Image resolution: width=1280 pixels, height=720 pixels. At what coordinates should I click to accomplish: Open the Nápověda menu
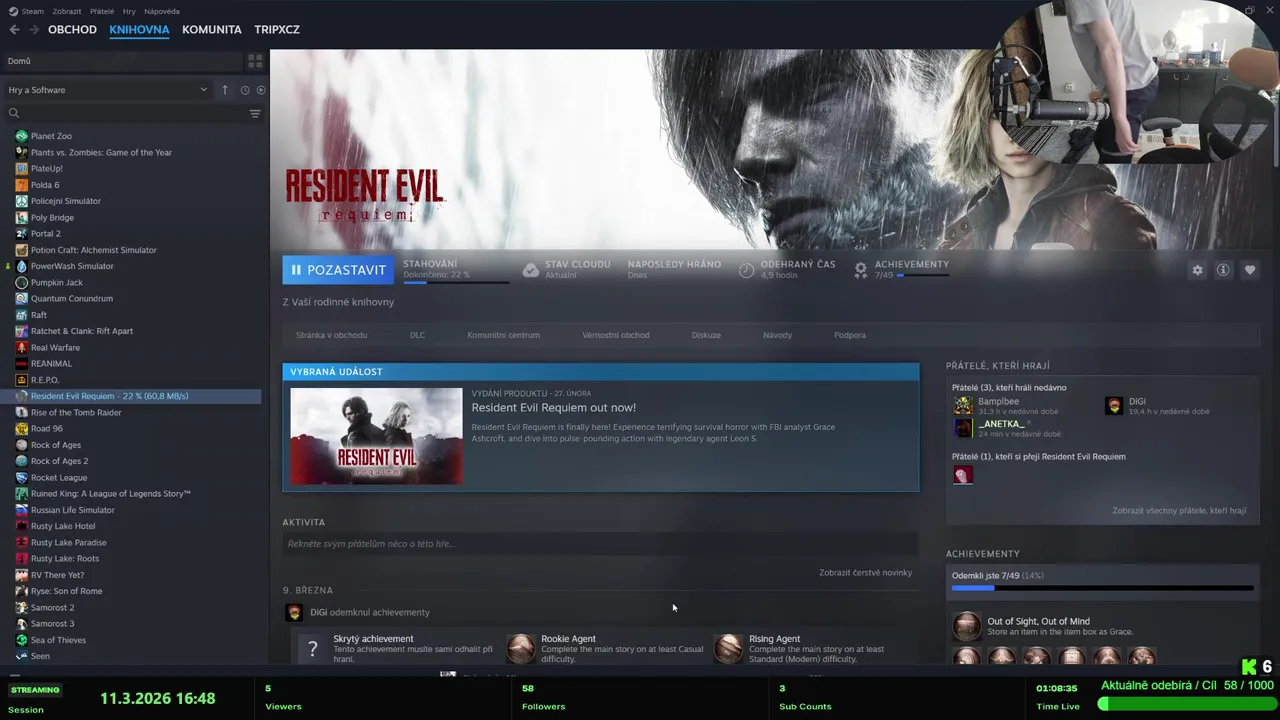(162, 11)
